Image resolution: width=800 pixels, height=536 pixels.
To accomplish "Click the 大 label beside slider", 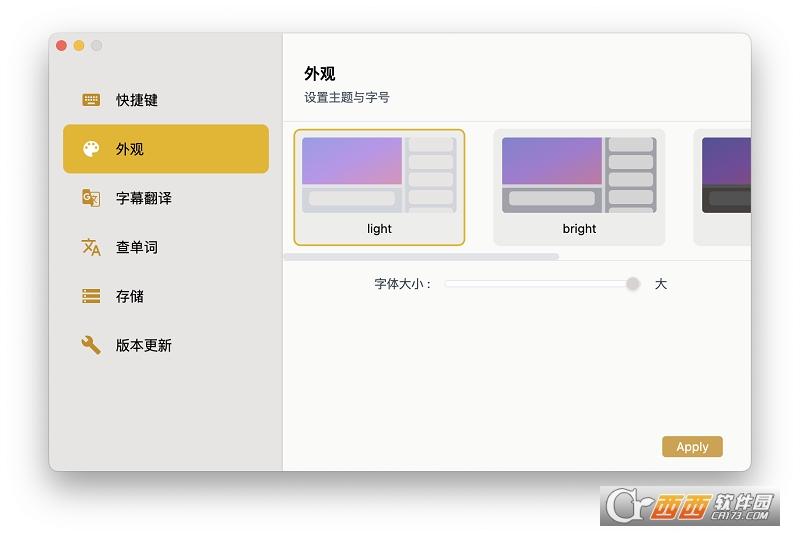I will [x=661, y=284].
